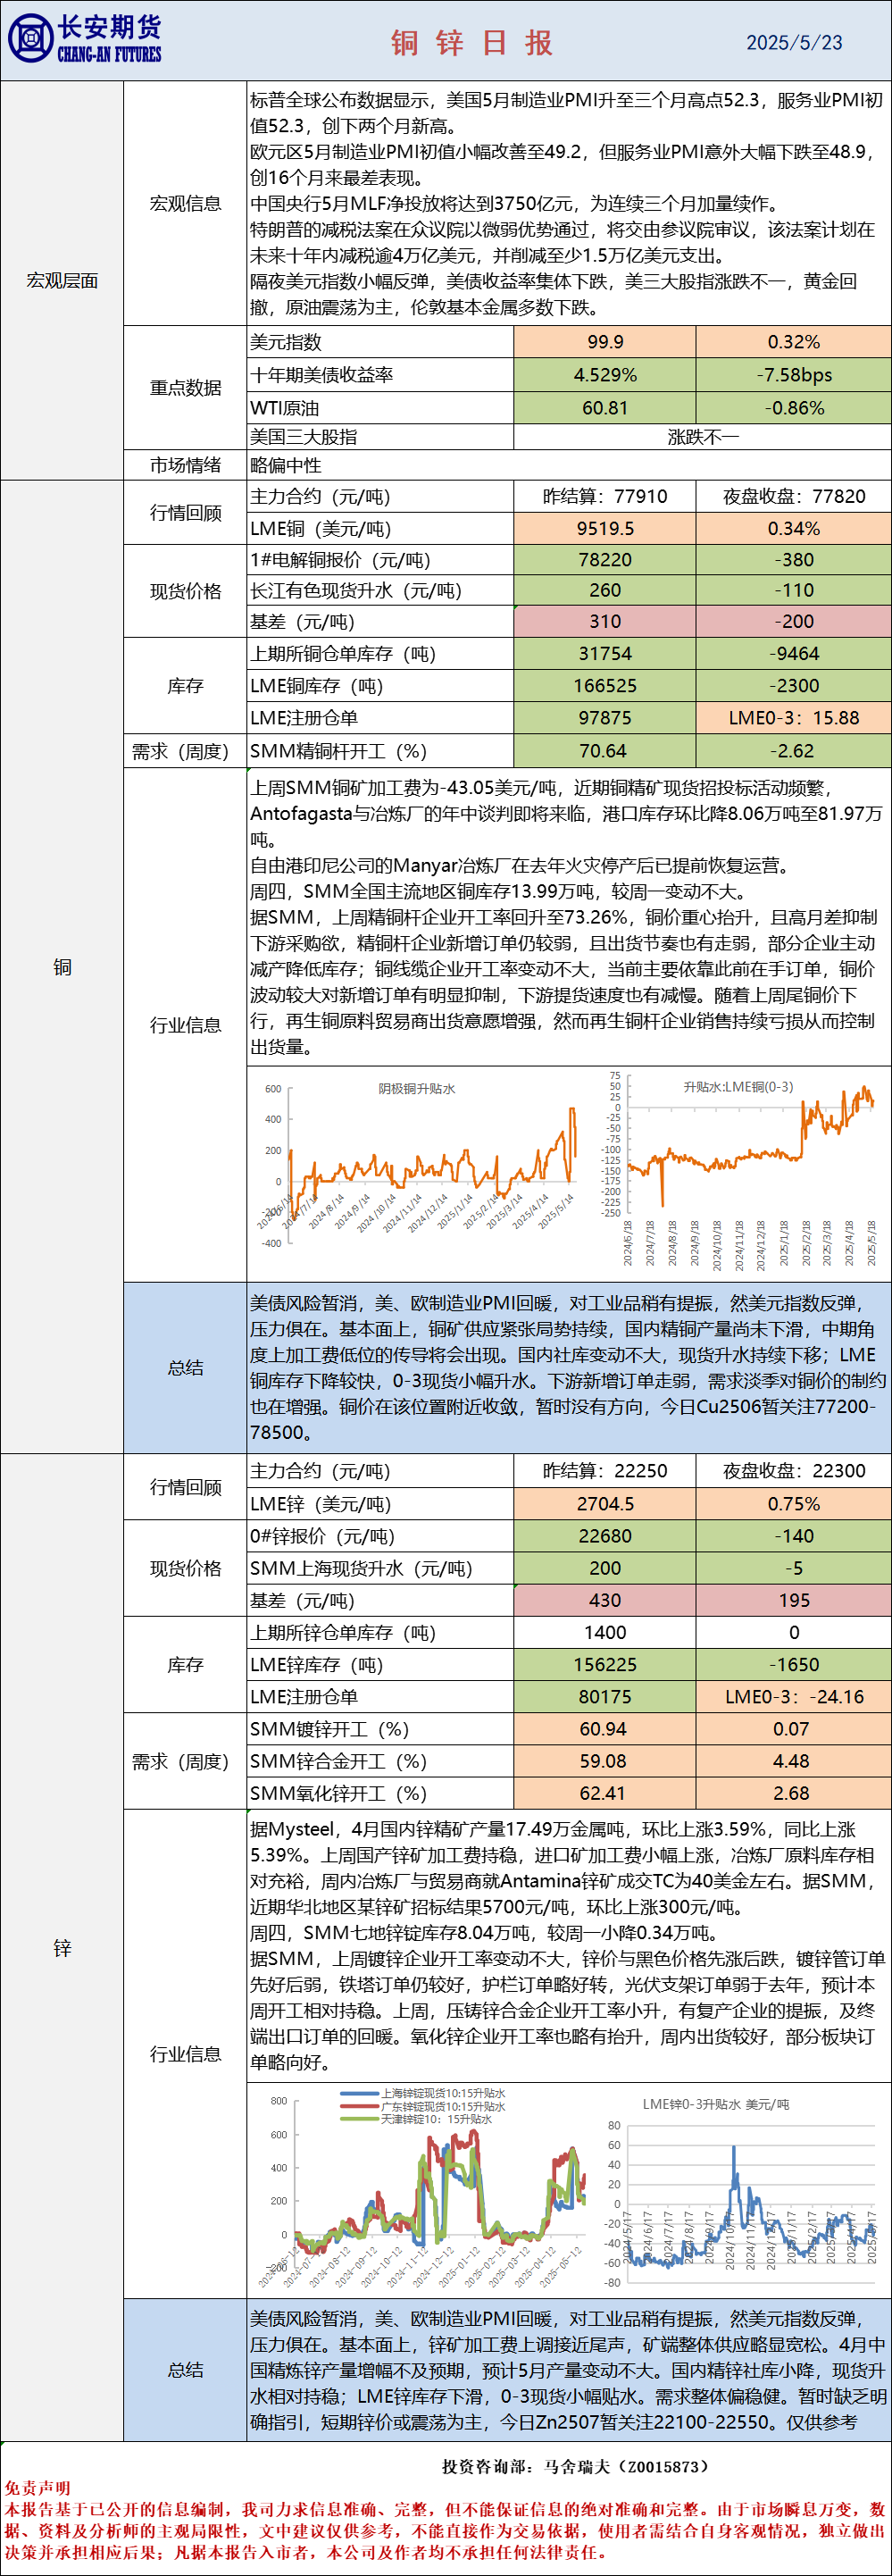Select the SMM上海现货升水 value 200
The height and width of the screenshot is (2576, 892).
605,1568
